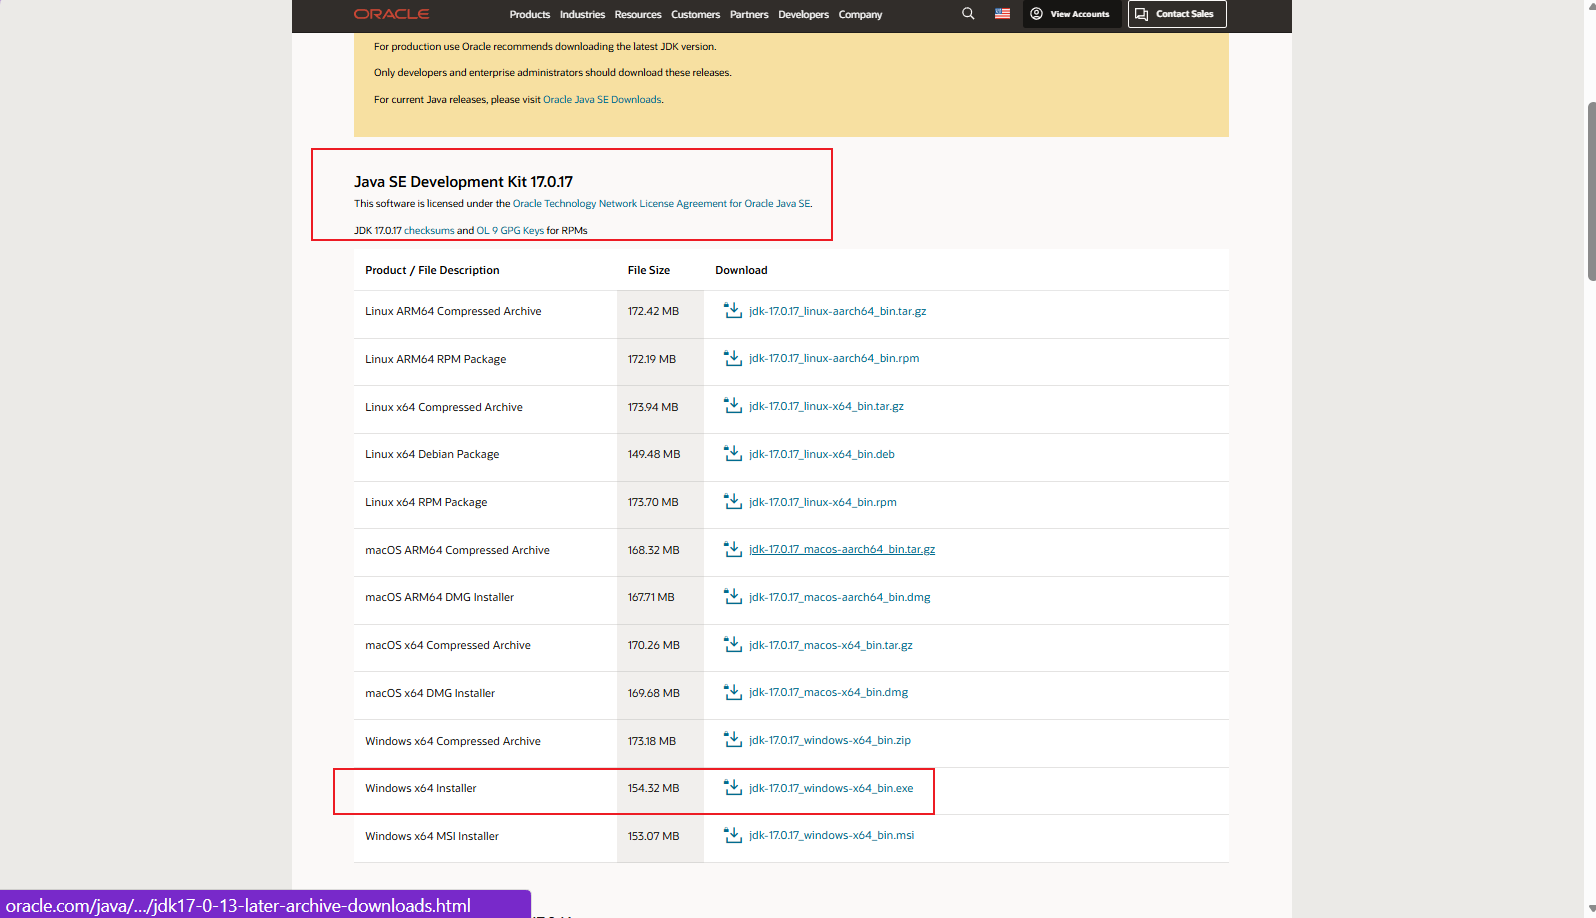Open the Developers menu
The image size is (1596, 918).
click(x=803, y=15)
